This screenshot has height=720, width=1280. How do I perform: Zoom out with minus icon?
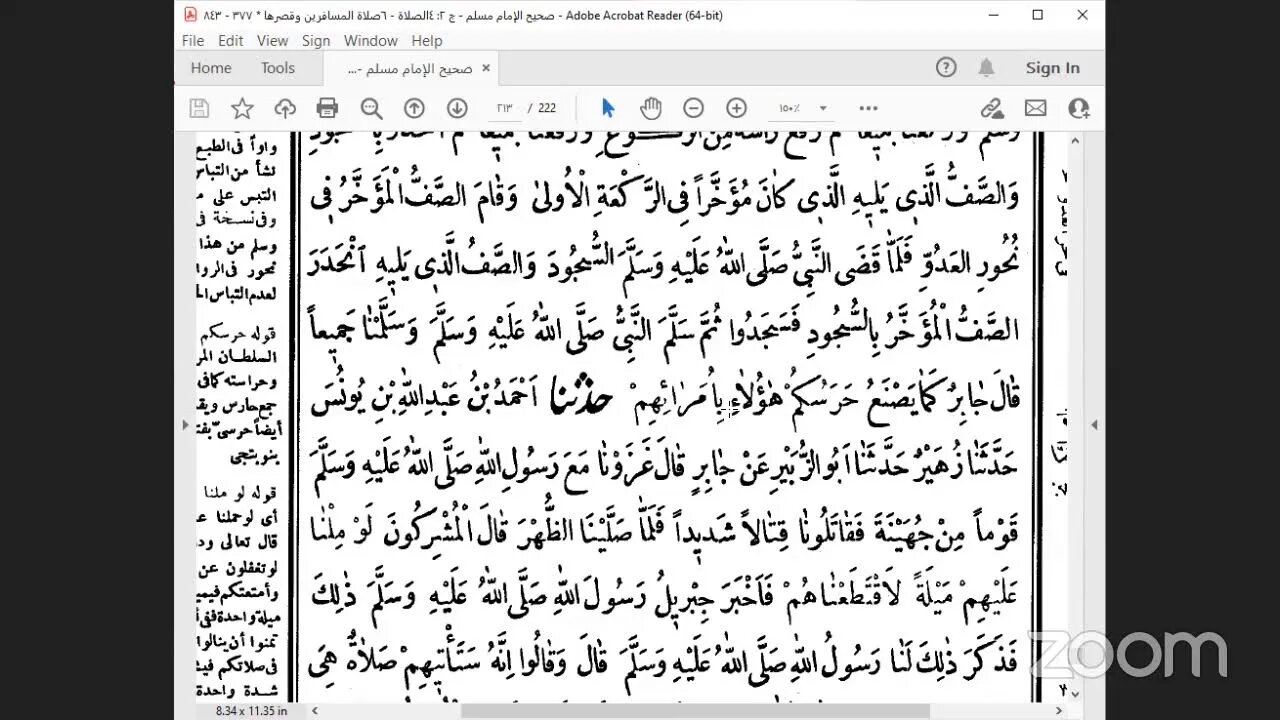point(693,108)
